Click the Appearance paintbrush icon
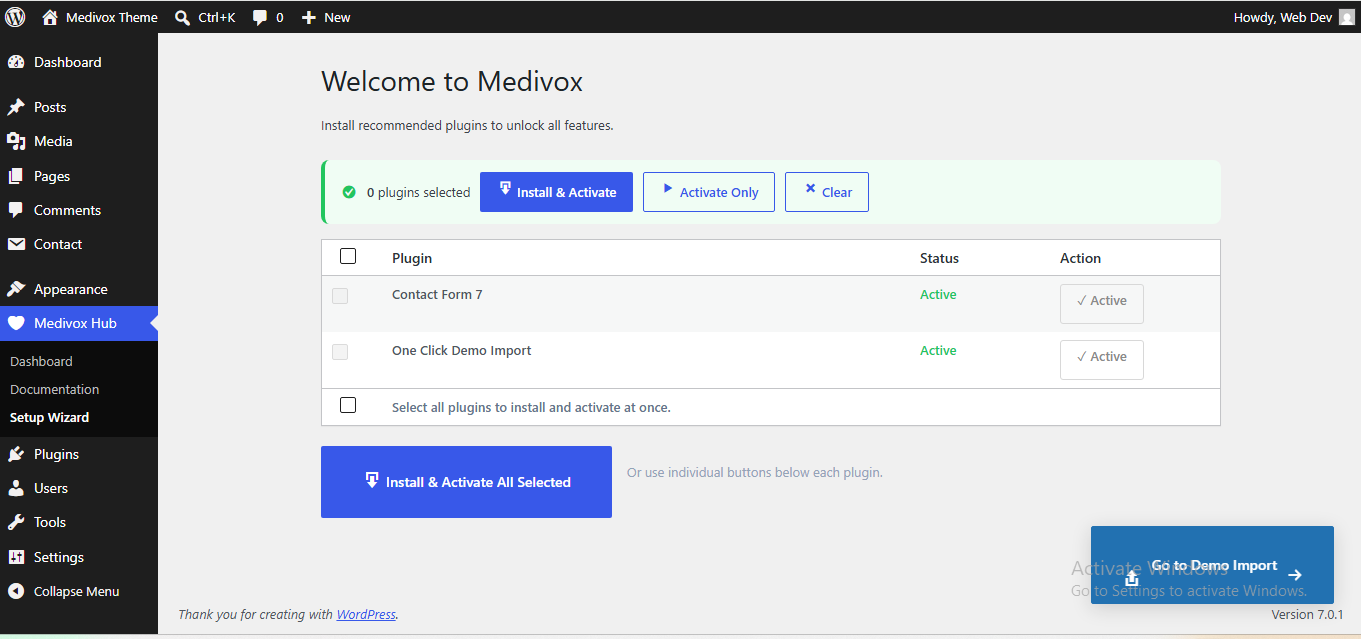Screen dimensions: 1361x639 pyautogui.click(x=15, y=289)
